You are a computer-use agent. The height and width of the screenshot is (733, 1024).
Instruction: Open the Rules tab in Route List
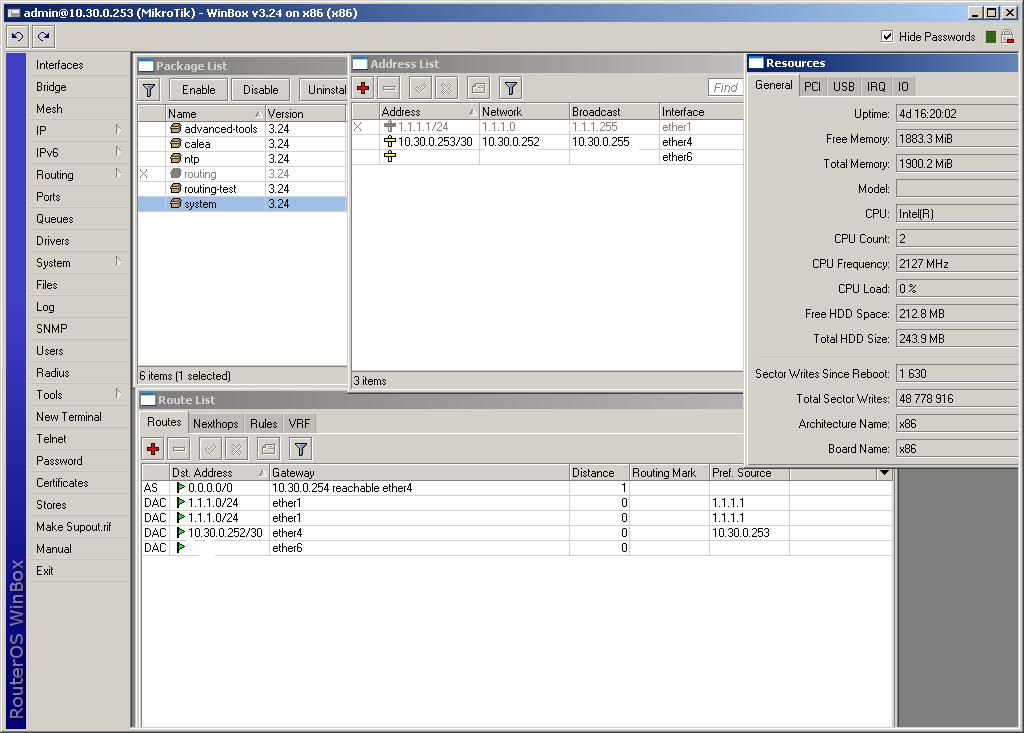[264, 423]
